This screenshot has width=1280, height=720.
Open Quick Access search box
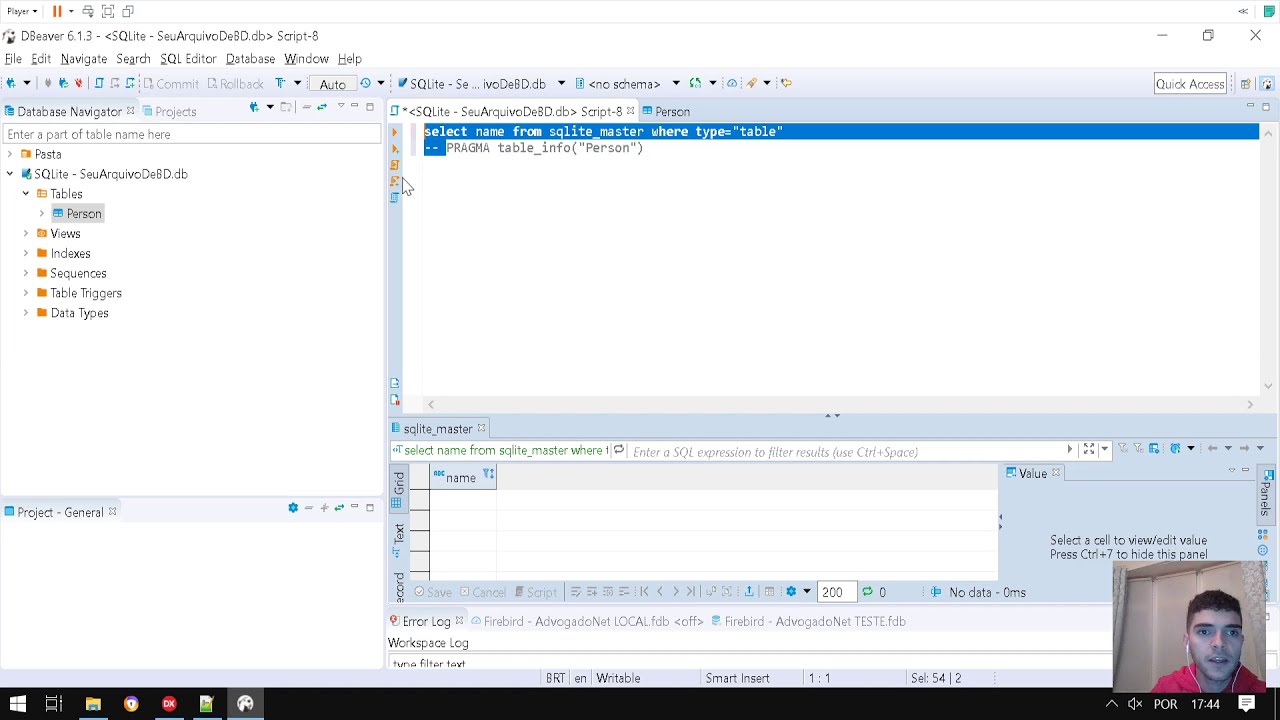(x=1190, y=84)
